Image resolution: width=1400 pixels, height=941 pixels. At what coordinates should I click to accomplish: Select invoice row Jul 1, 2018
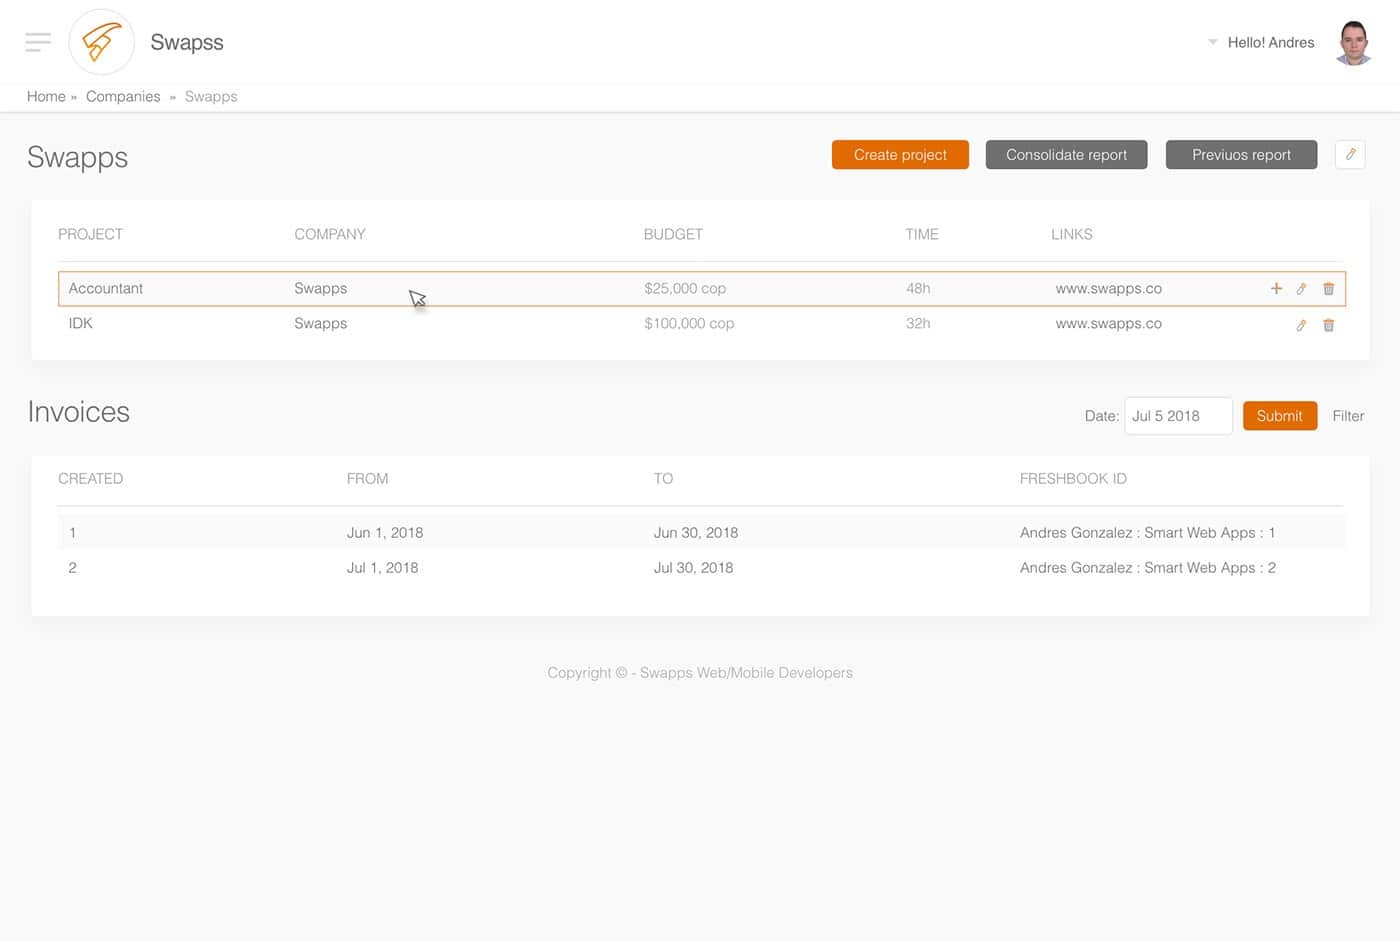(701, 567)
